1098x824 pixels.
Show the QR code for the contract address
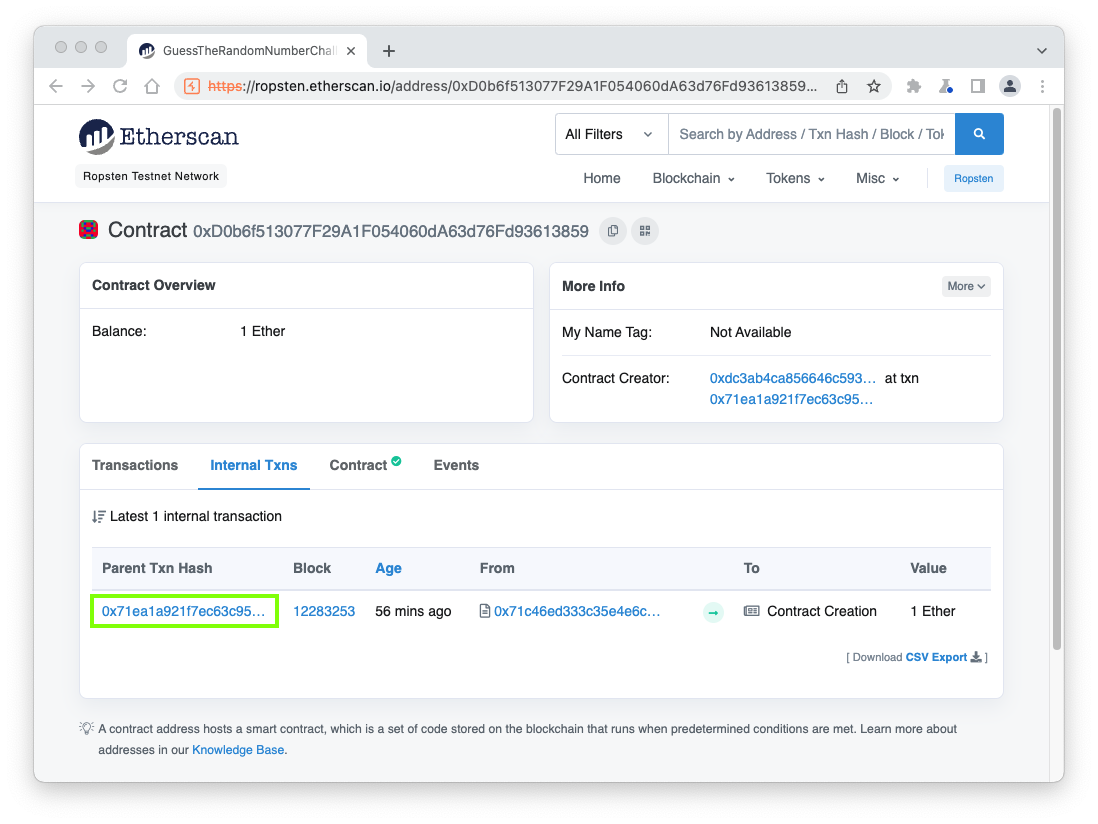[645, 231]
